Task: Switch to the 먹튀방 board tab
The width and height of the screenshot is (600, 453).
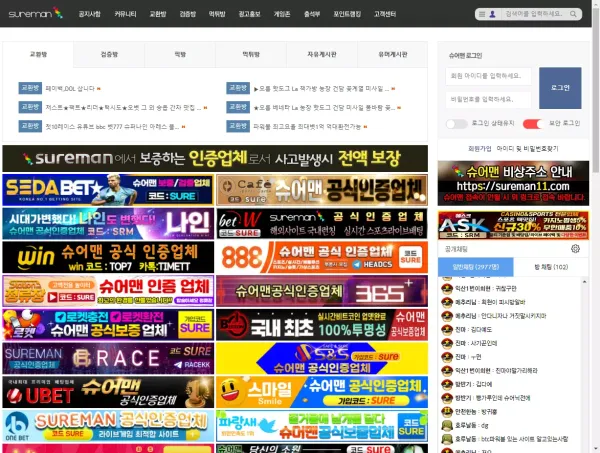Action: click(251, 55)
